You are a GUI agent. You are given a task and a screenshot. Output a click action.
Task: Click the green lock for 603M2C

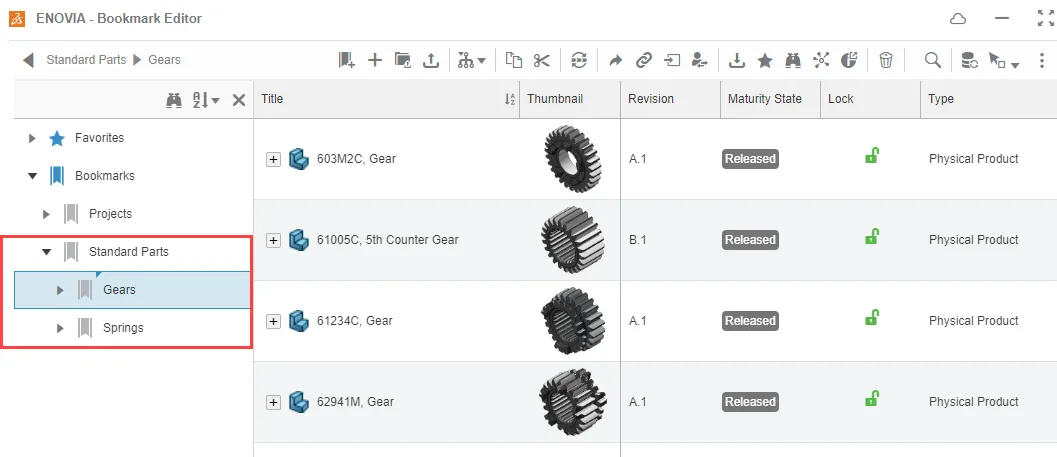[x=872, y=156]
